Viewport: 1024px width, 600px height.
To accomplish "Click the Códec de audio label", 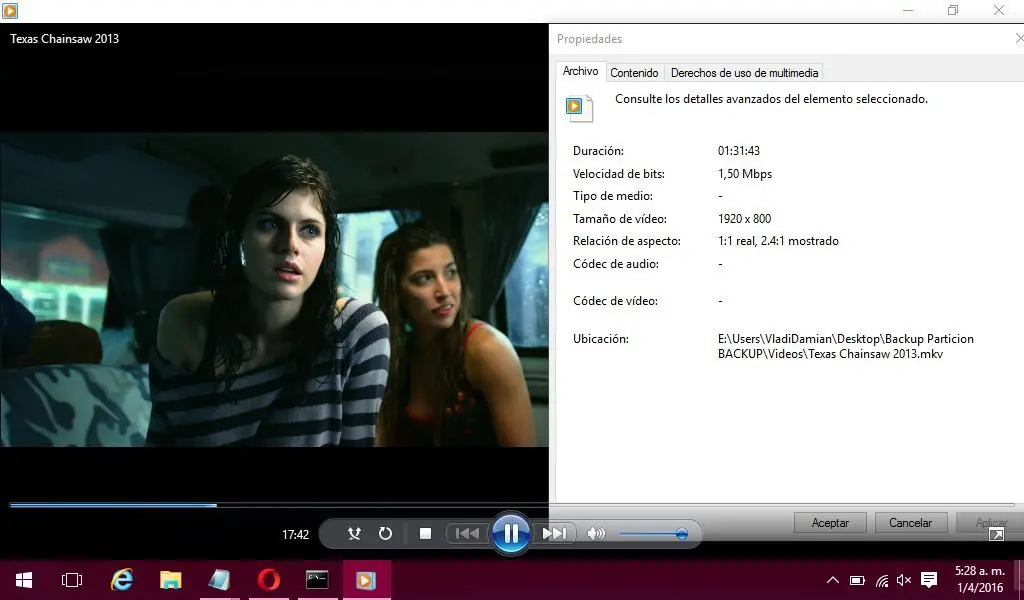I will click(616, 264).
